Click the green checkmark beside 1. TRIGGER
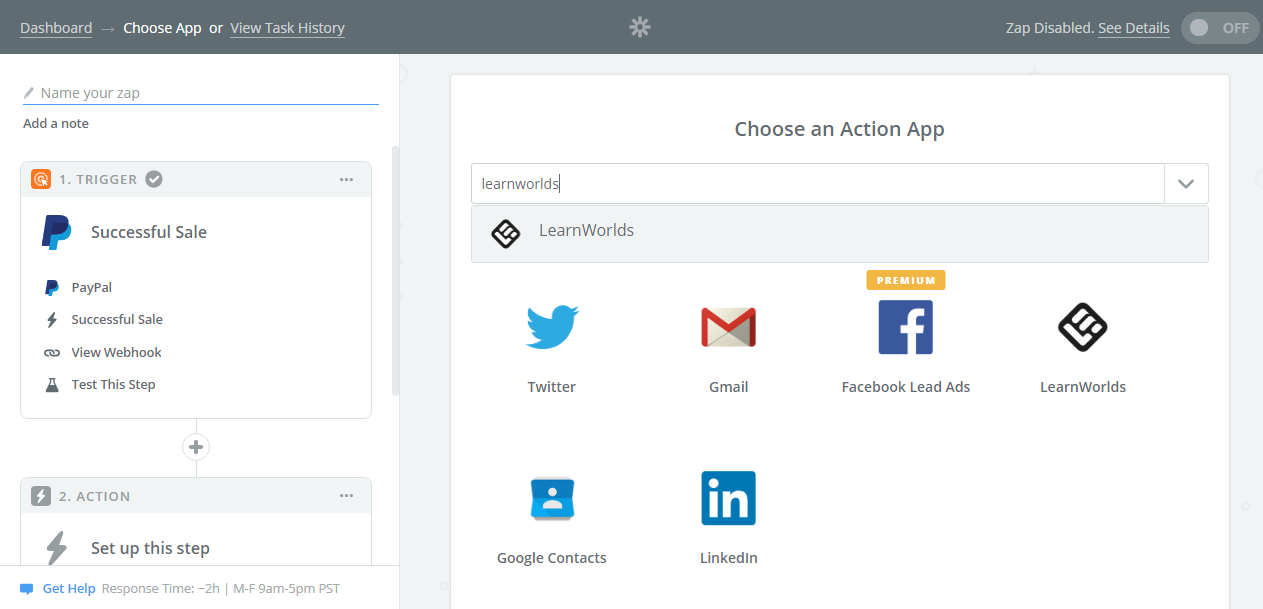Image resolution: width=1263 pixels, height=609 pixels. [154, 180]
